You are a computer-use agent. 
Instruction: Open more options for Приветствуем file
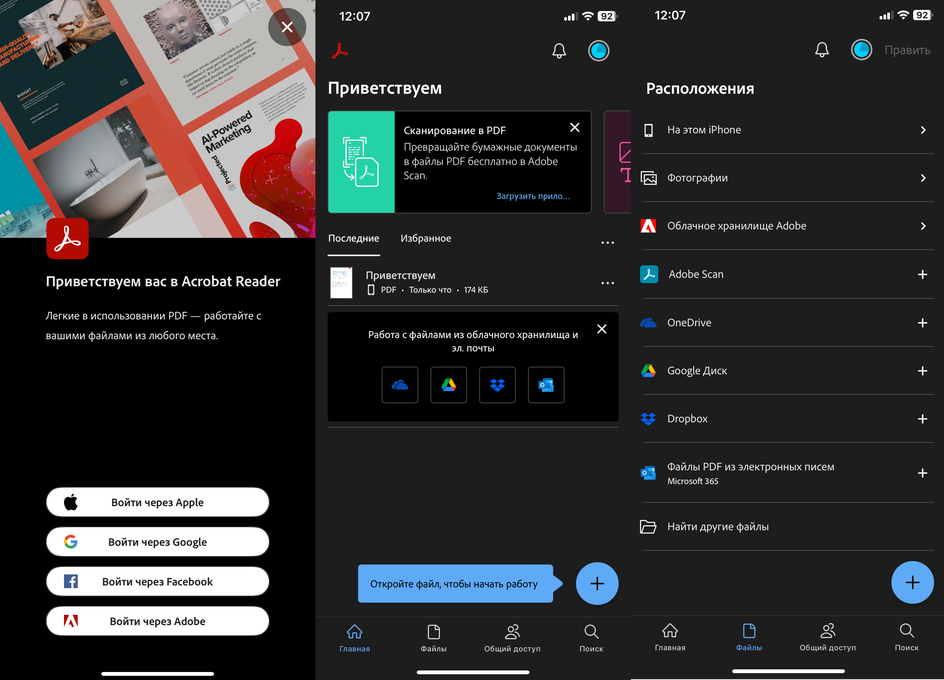coord(607,283)
